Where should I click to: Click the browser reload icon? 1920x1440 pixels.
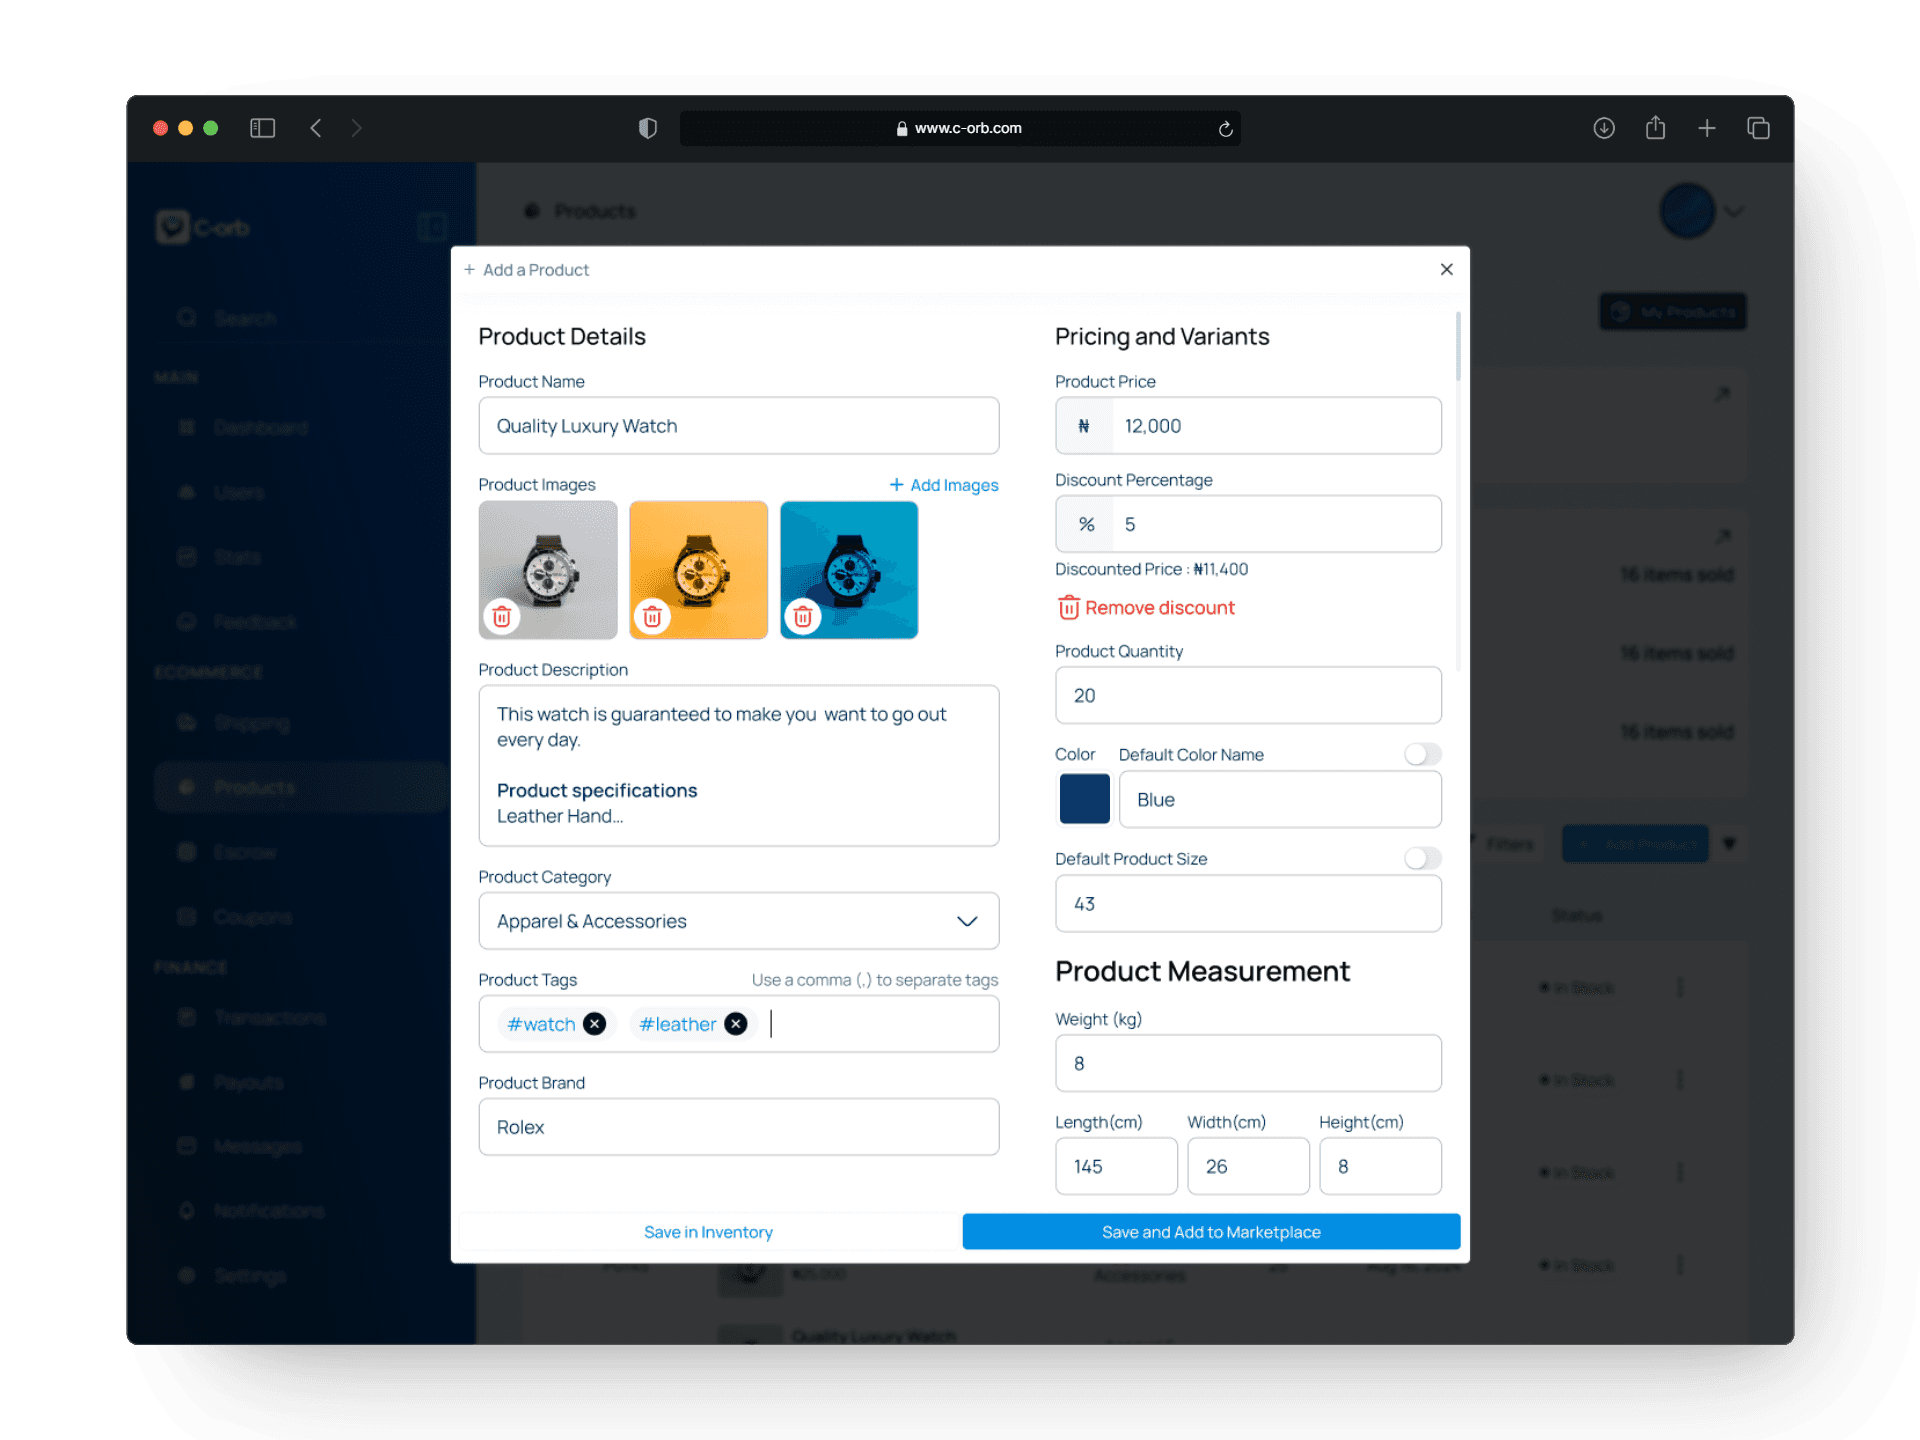(1225, 129)
